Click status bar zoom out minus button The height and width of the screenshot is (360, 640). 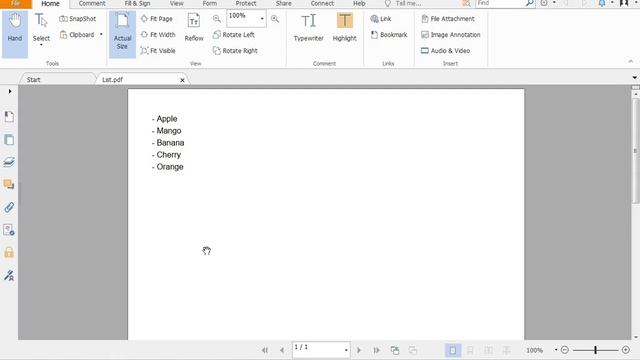point(565,350)
